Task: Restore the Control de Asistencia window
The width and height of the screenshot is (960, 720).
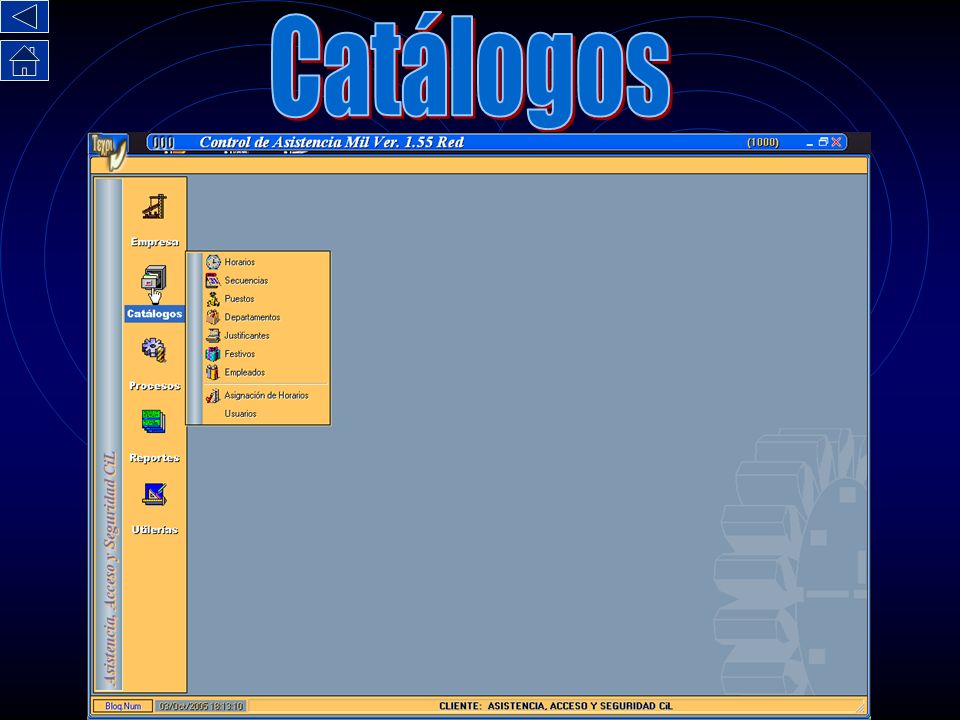Action: point(823,142)
